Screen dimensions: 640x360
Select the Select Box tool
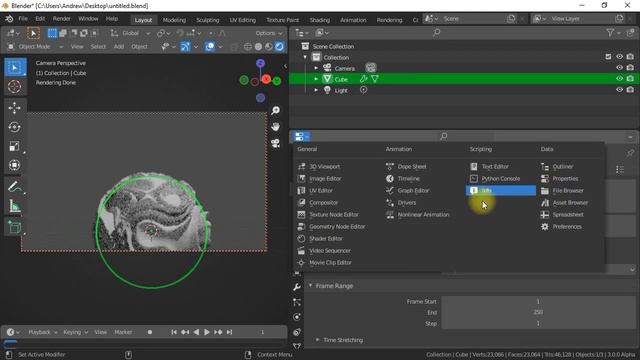pos(15,67)
